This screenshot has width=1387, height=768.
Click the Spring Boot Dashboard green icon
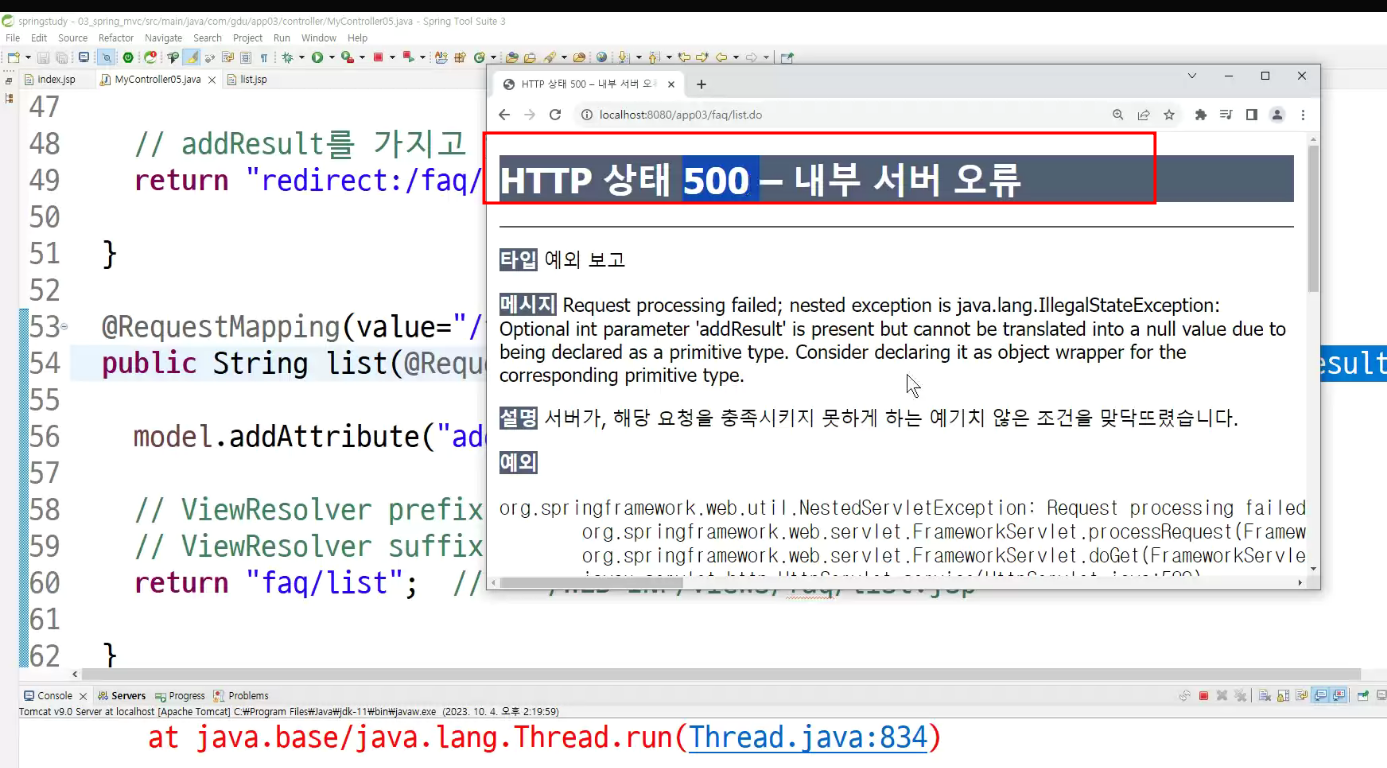(128, 58)
